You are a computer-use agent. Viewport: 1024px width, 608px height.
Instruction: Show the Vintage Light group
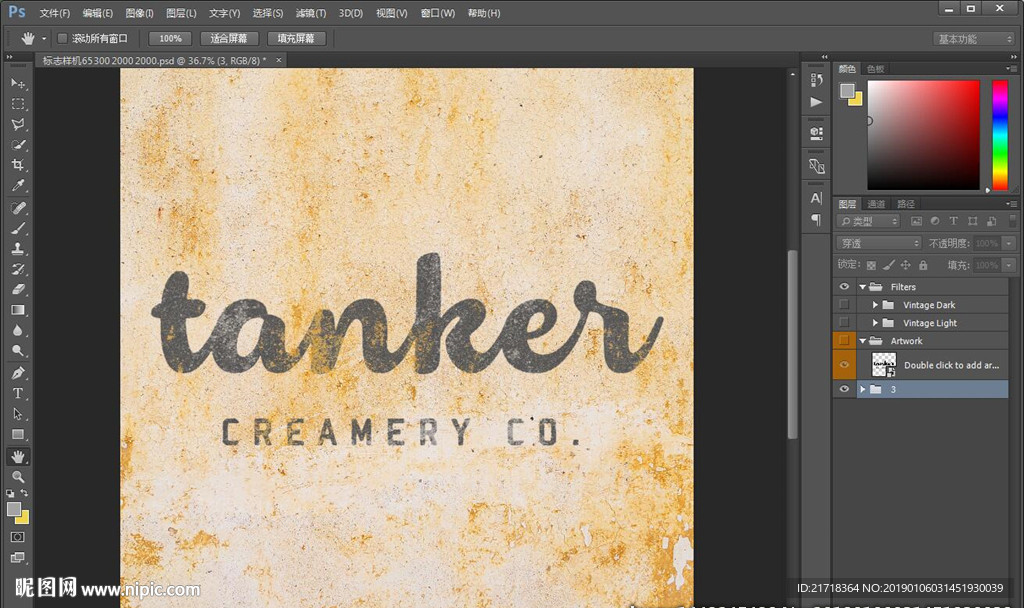click(x=844, y=323)
